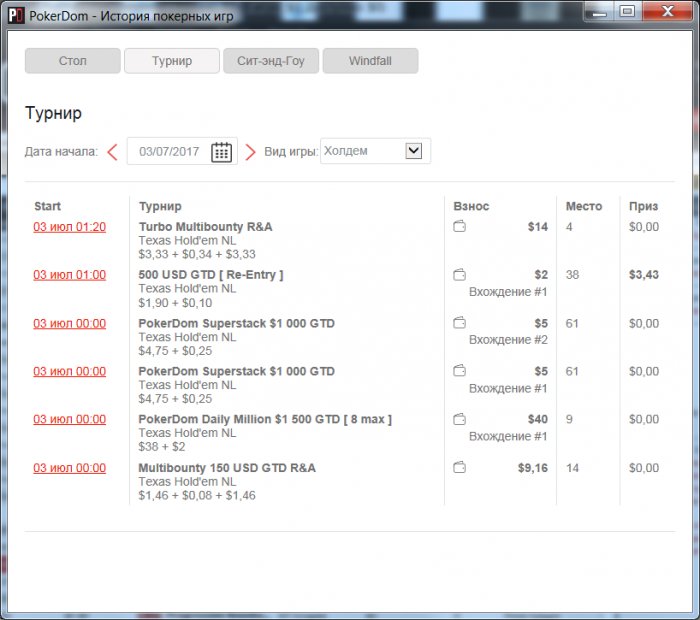This screenshot has width=700, height=620.
Task: Open the 03 июл 01:20 tournament link
Action: click(70, 227)
